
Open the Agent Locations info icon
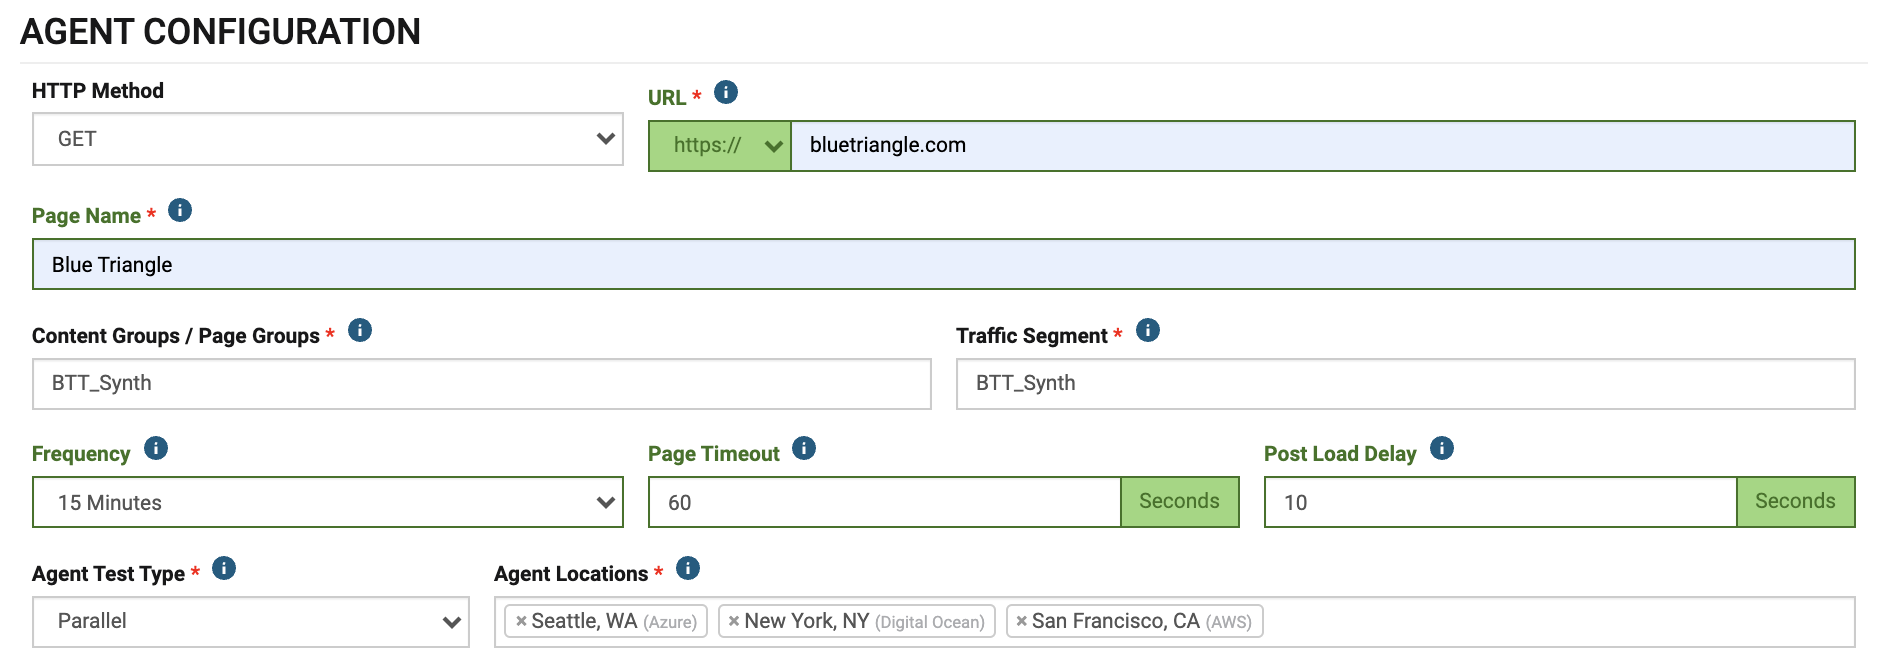coord(688,568)
